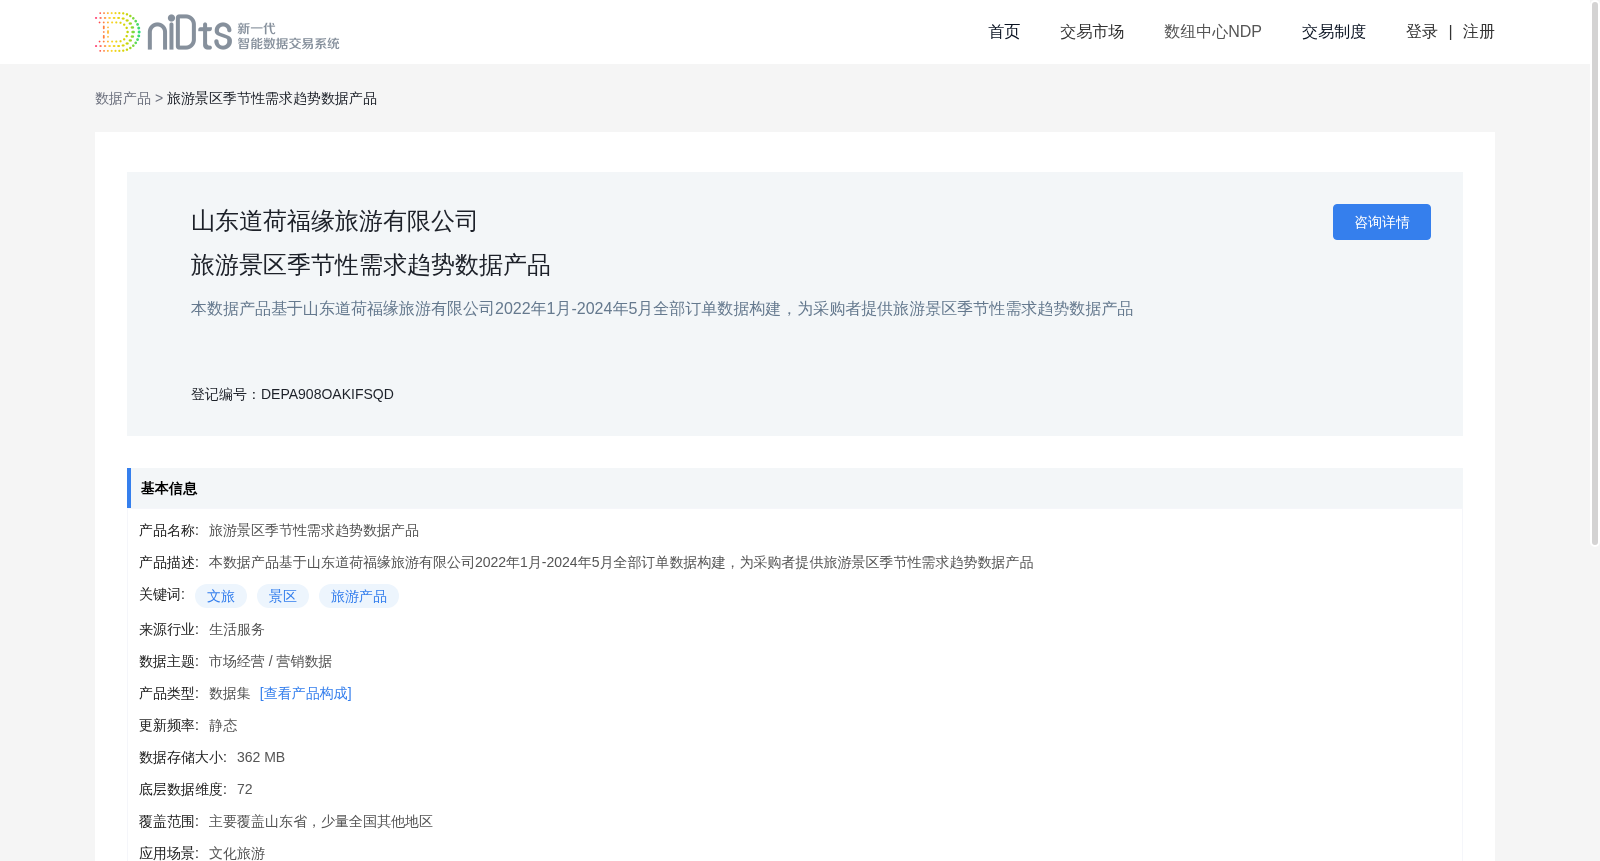Viewport: 1600px width, 861px height.
Task: Click the 静态 update frequency value
Action: 223,725
